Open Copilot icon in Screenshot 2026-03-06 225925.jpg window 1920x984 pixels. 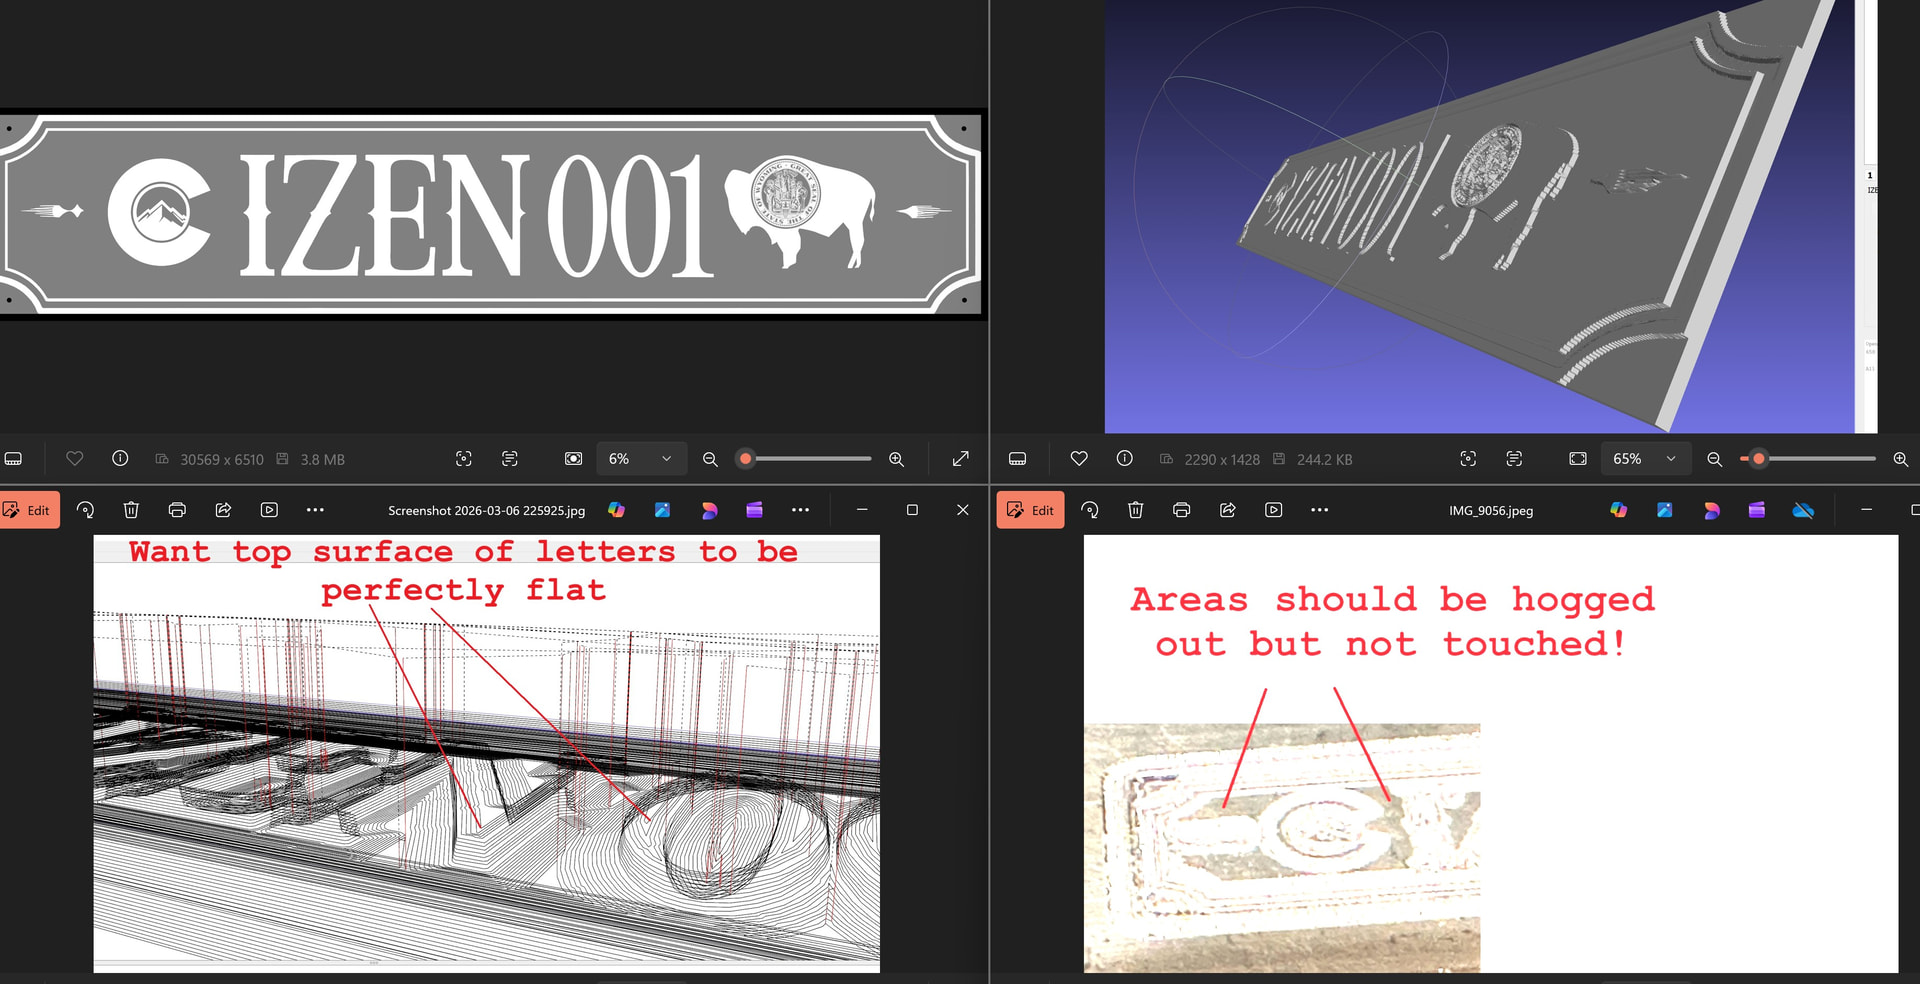pyautogui.click(x=616, y=510)
